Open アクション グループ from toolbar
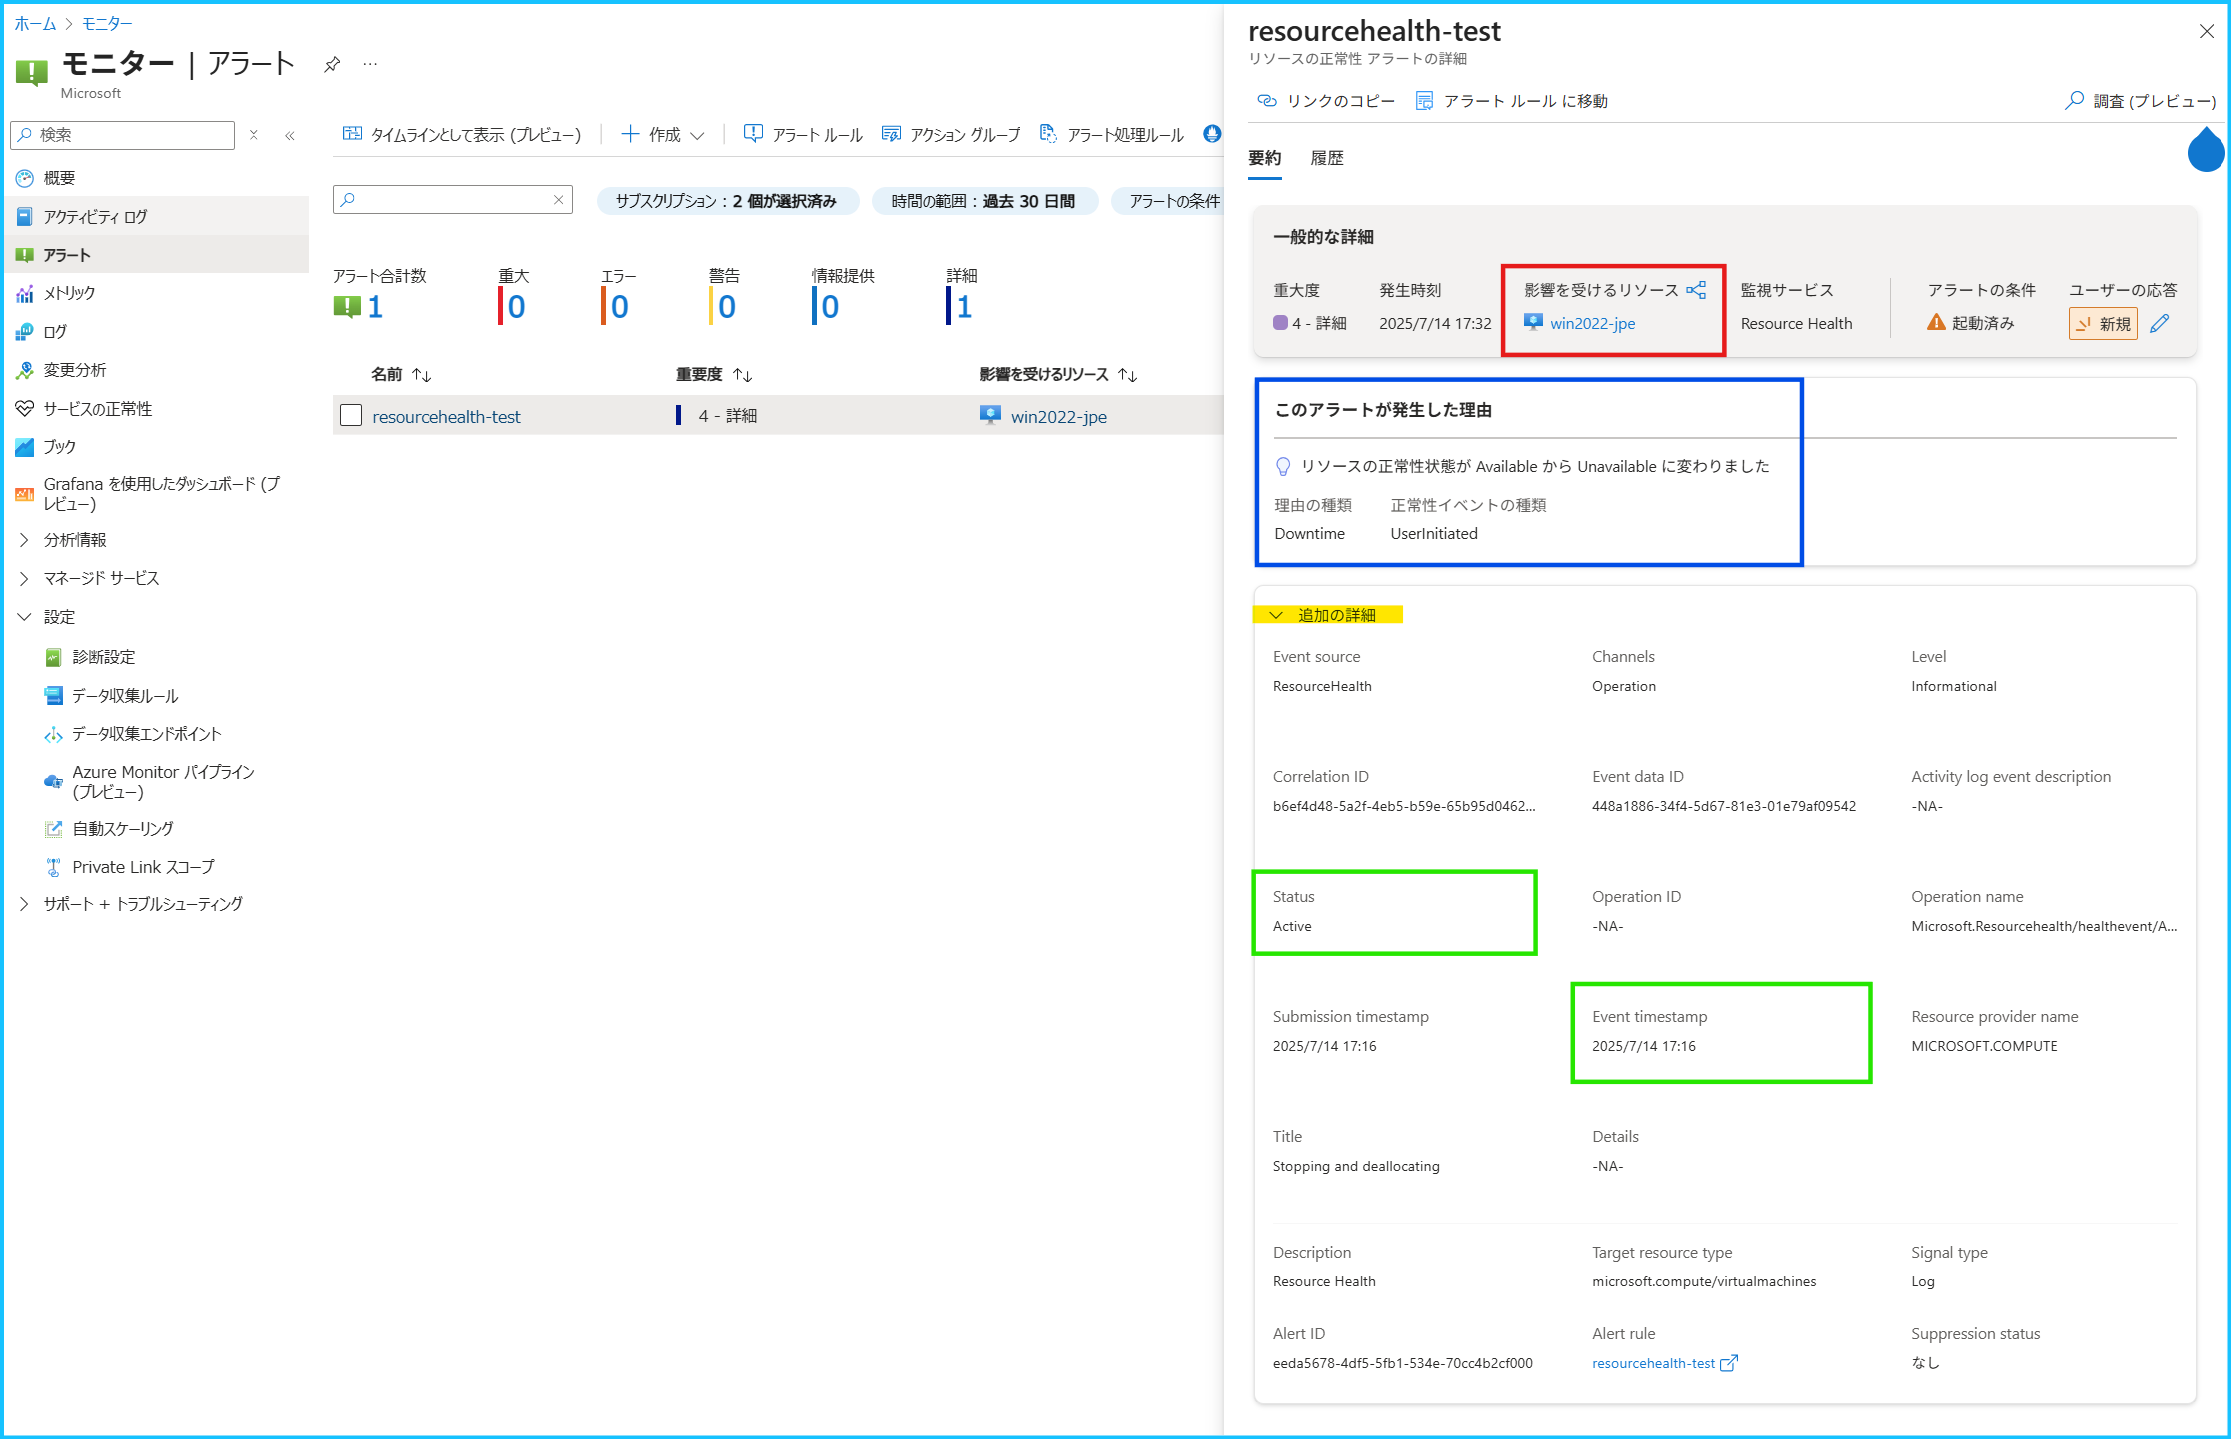2231x1439 pixels. [x=951, y=135]
